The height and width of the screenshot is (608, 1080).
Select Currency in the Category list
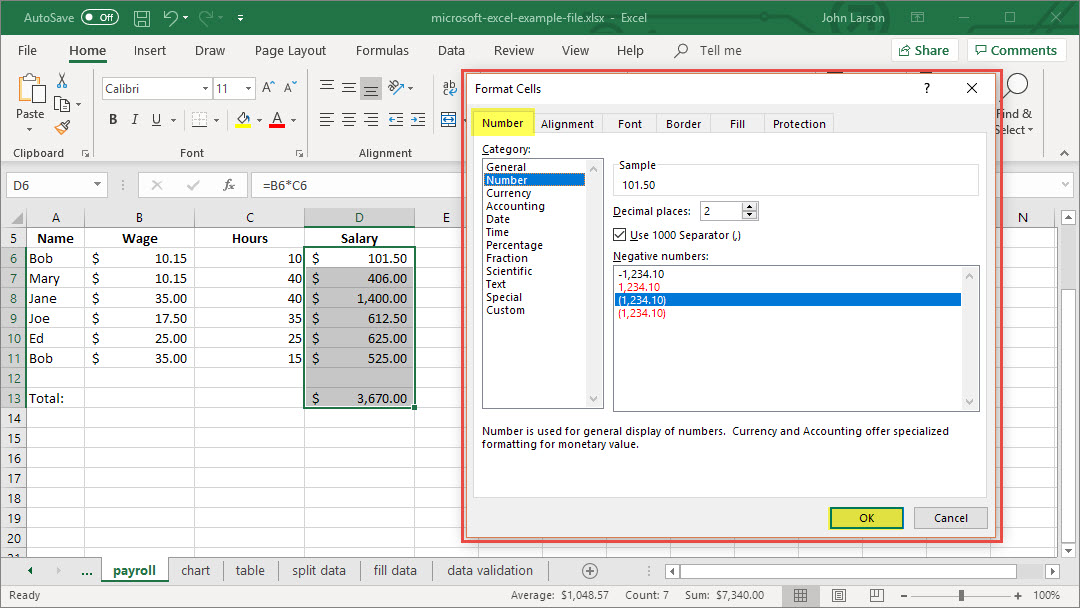(508, 193)
